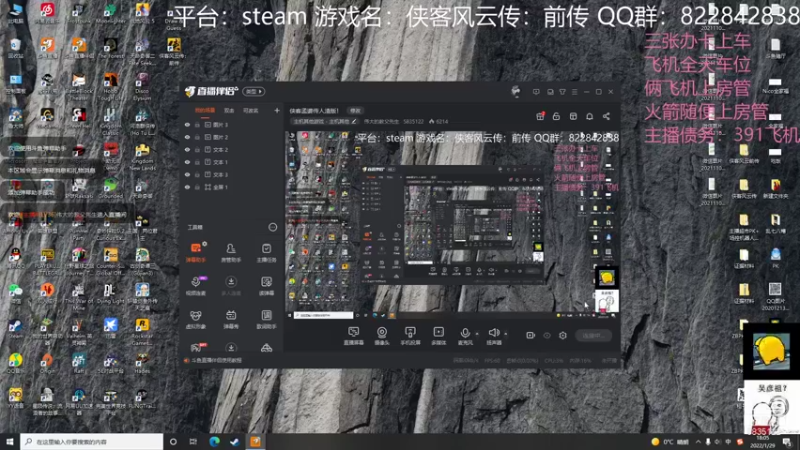Select the 文本 1 layer row
800x450 pixels.
click(x=232, y=162)
